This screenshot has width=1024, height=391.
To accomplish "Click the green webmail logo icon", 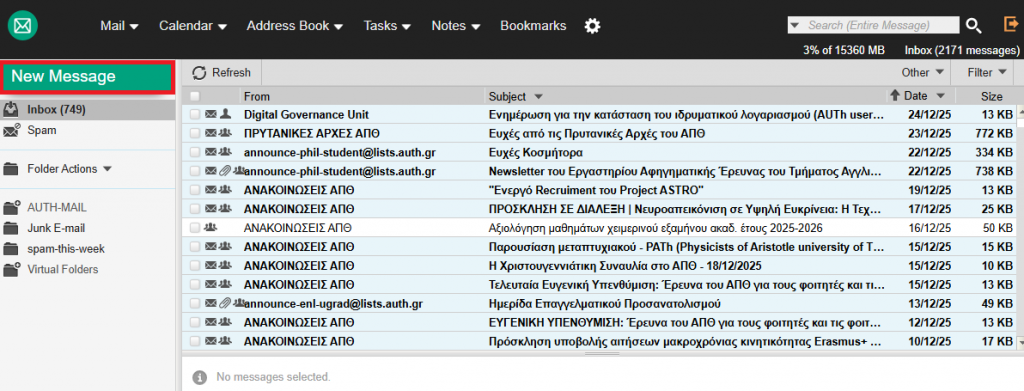I will 23,26.
